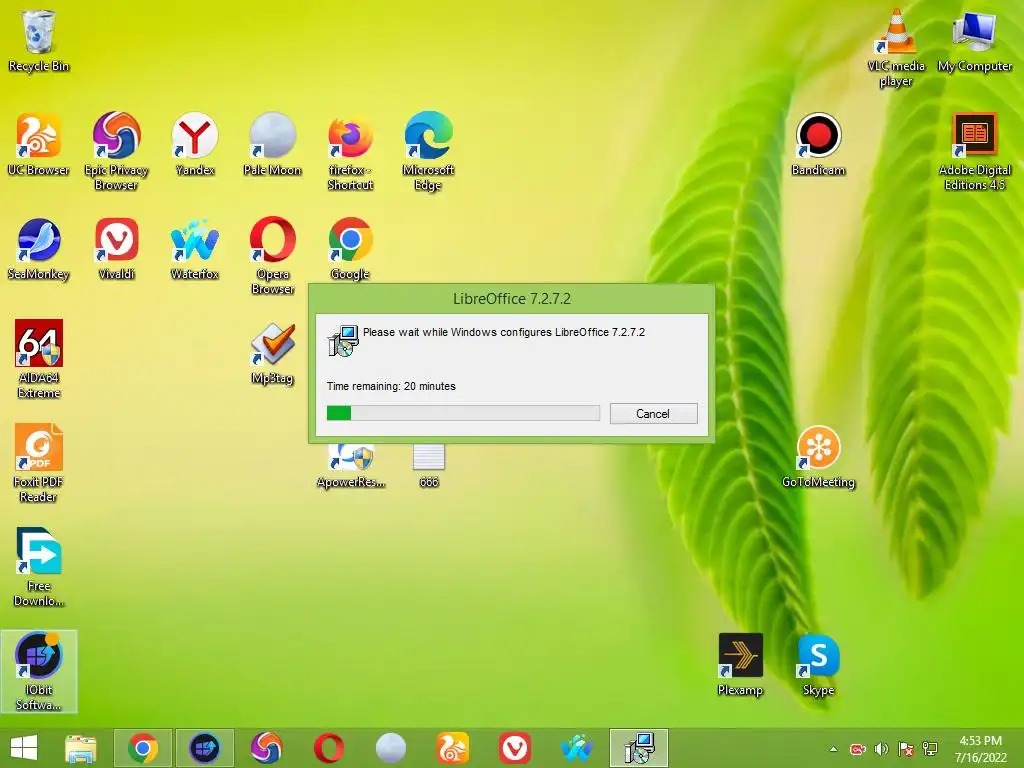
Task: Switch to Chrome in the taskbar
Action: point(143,748)
